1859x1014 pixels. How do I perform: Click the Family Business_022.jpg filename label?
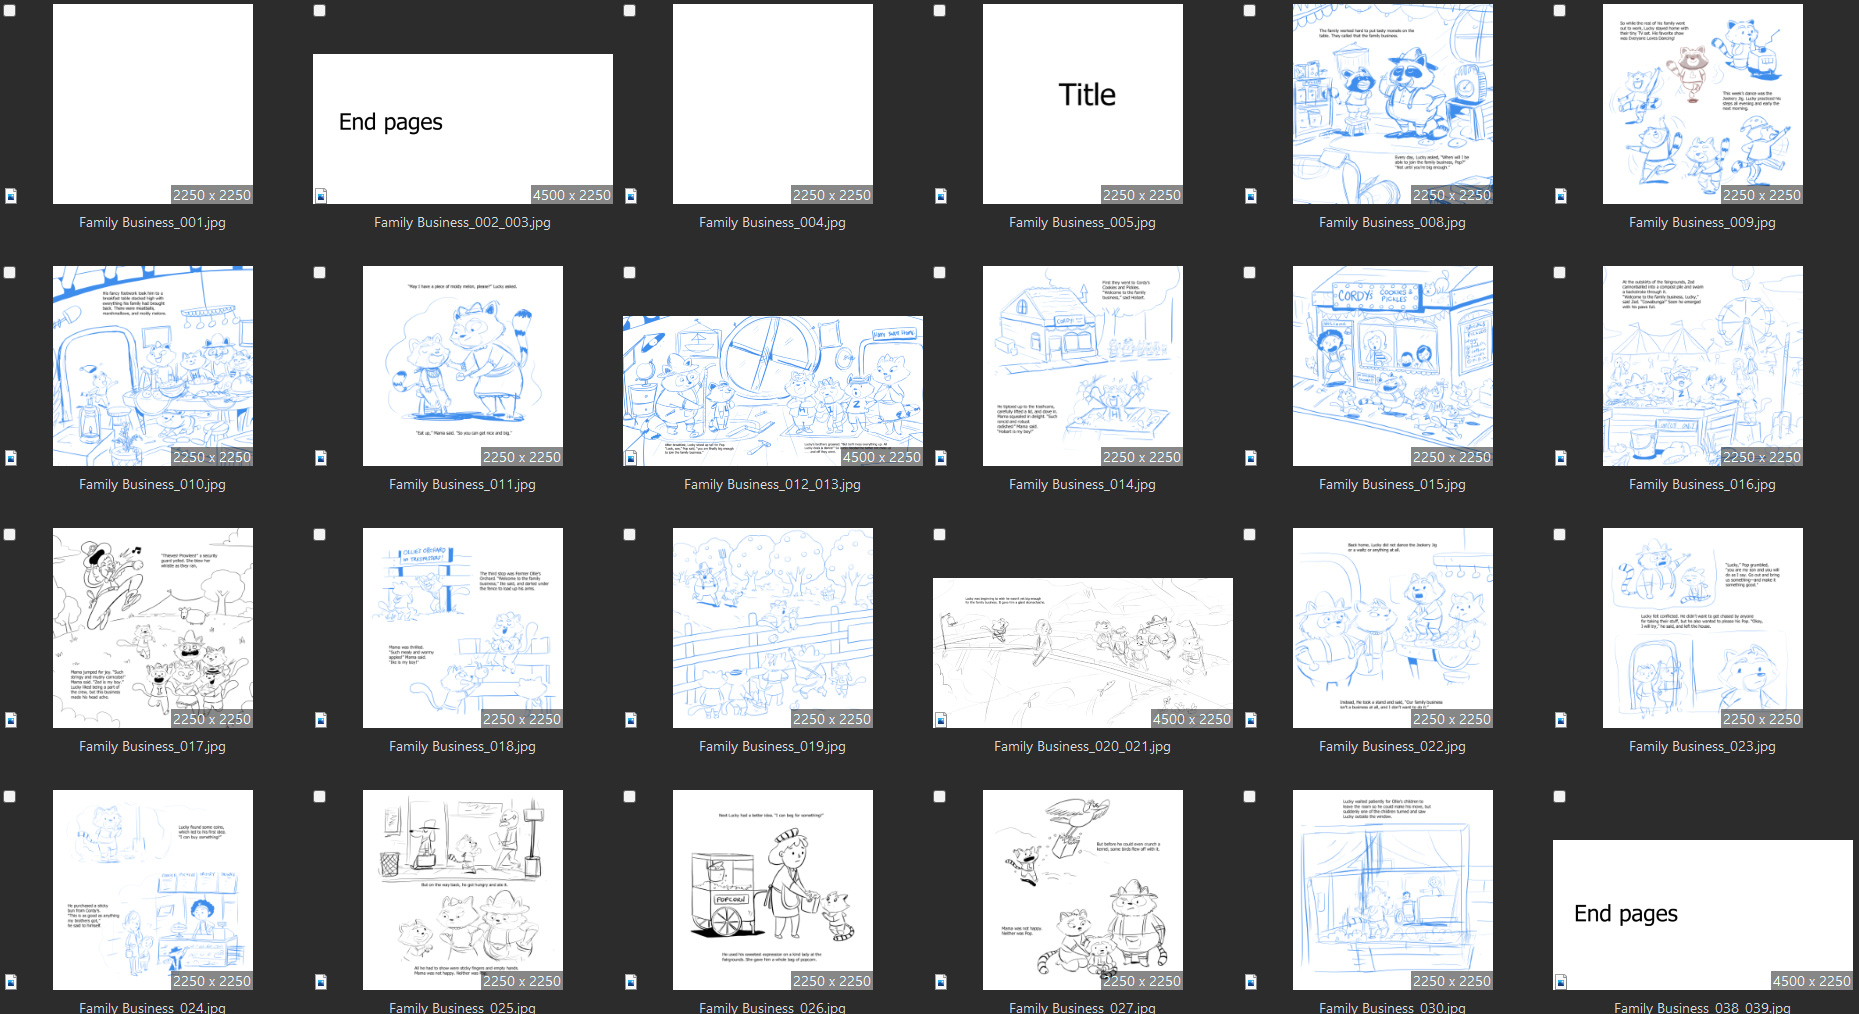(x=1392, y=747)
